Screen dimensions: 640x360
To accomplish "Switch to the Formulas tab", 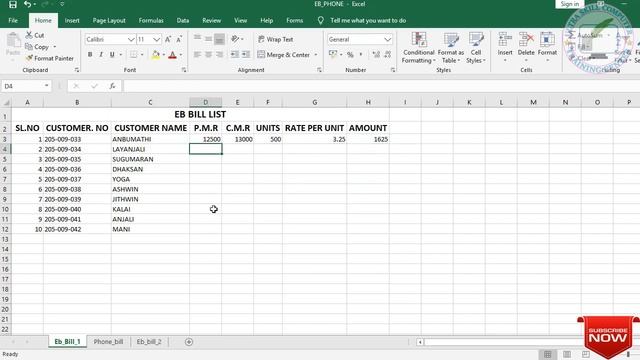I will click(151, 20).
